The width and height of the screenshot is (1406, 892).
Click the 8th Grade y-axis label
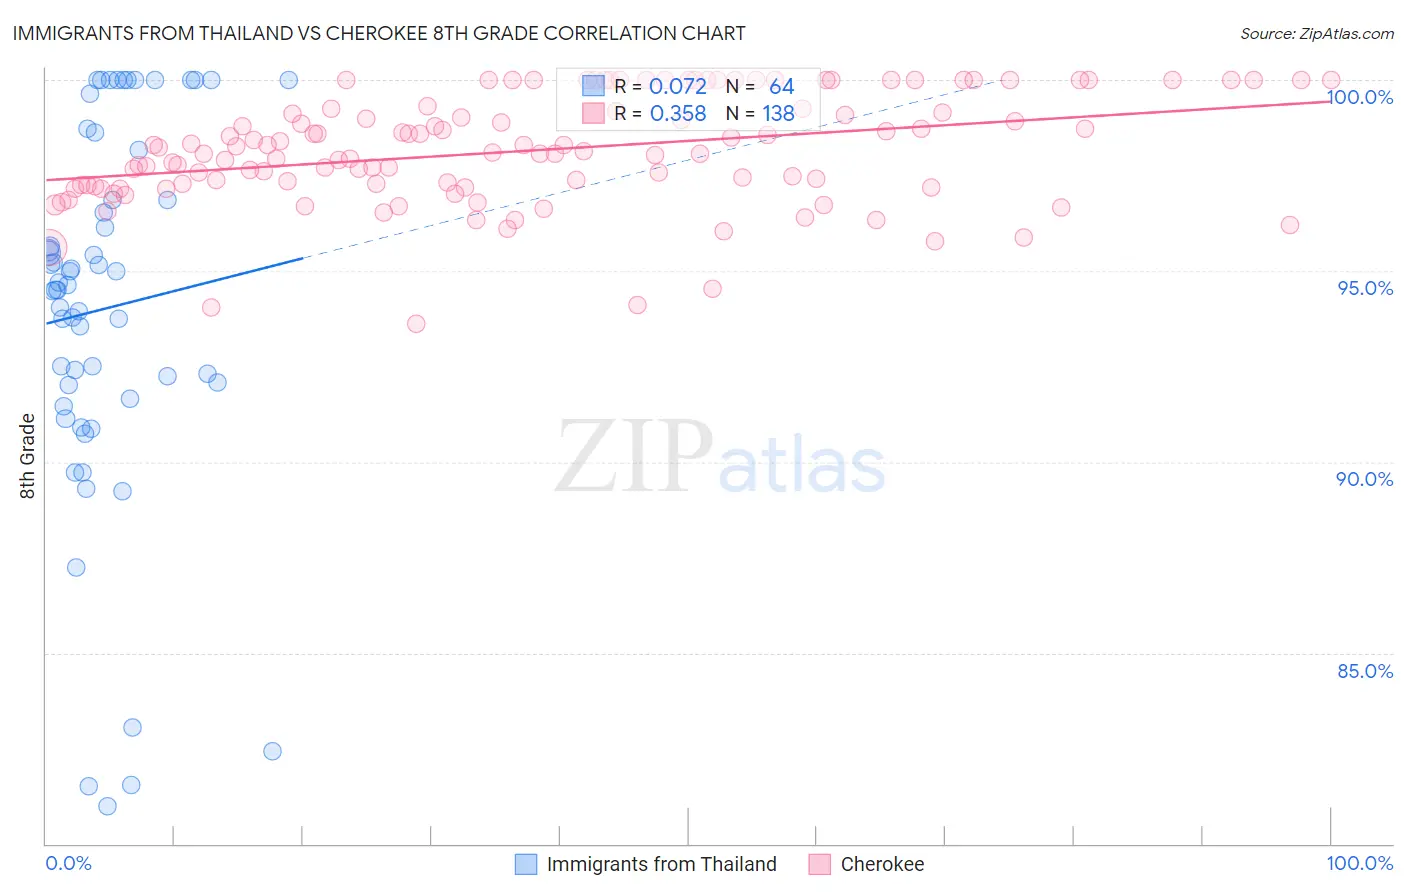[x=27, y=456]
